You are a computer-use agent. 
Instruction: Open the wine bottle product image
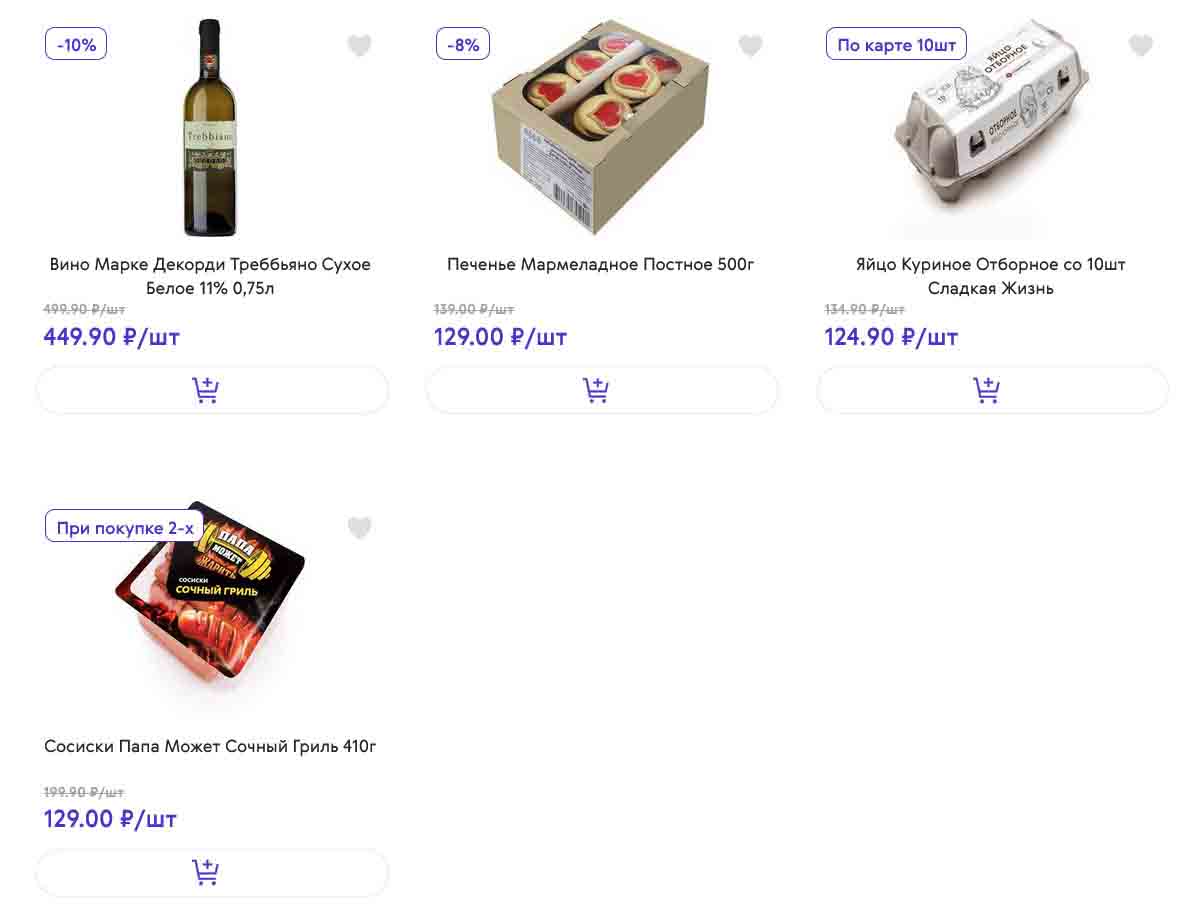point(210,128)
